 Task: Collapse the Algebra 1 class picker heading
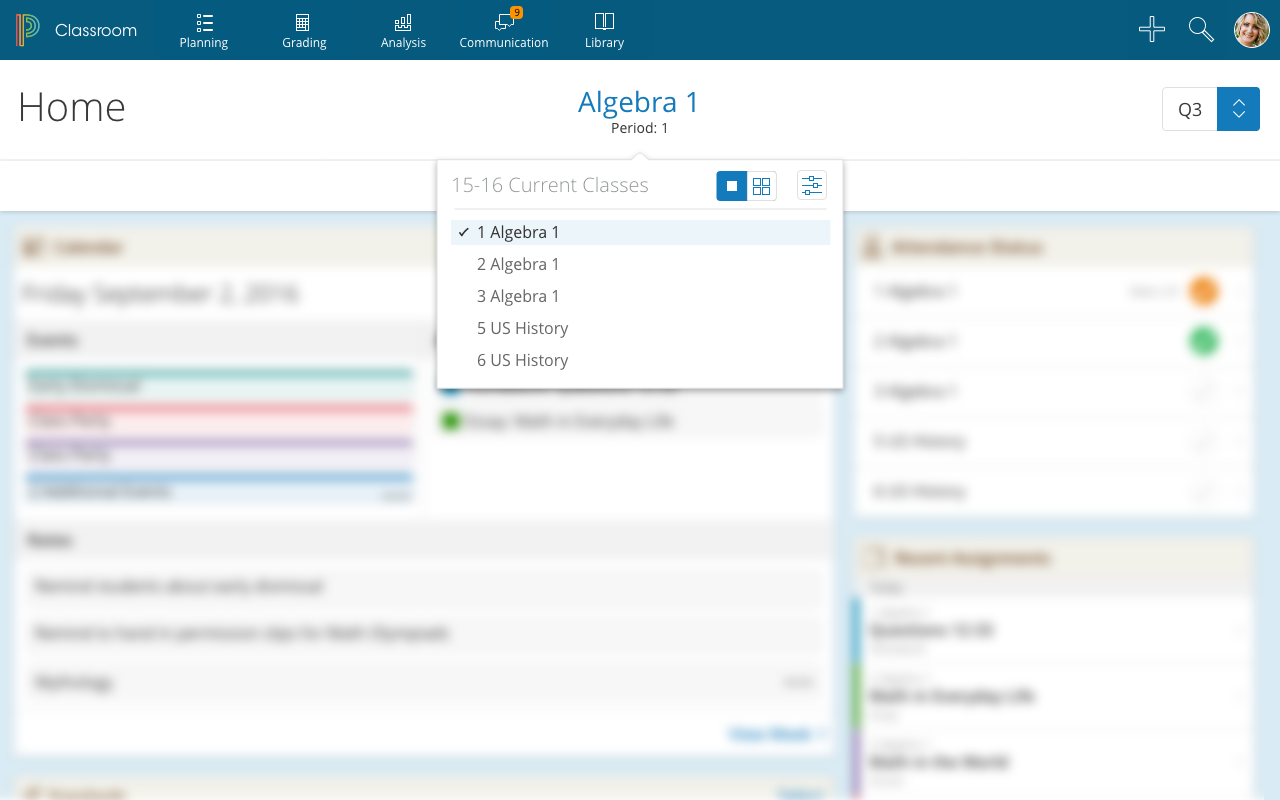pos(639,103)
